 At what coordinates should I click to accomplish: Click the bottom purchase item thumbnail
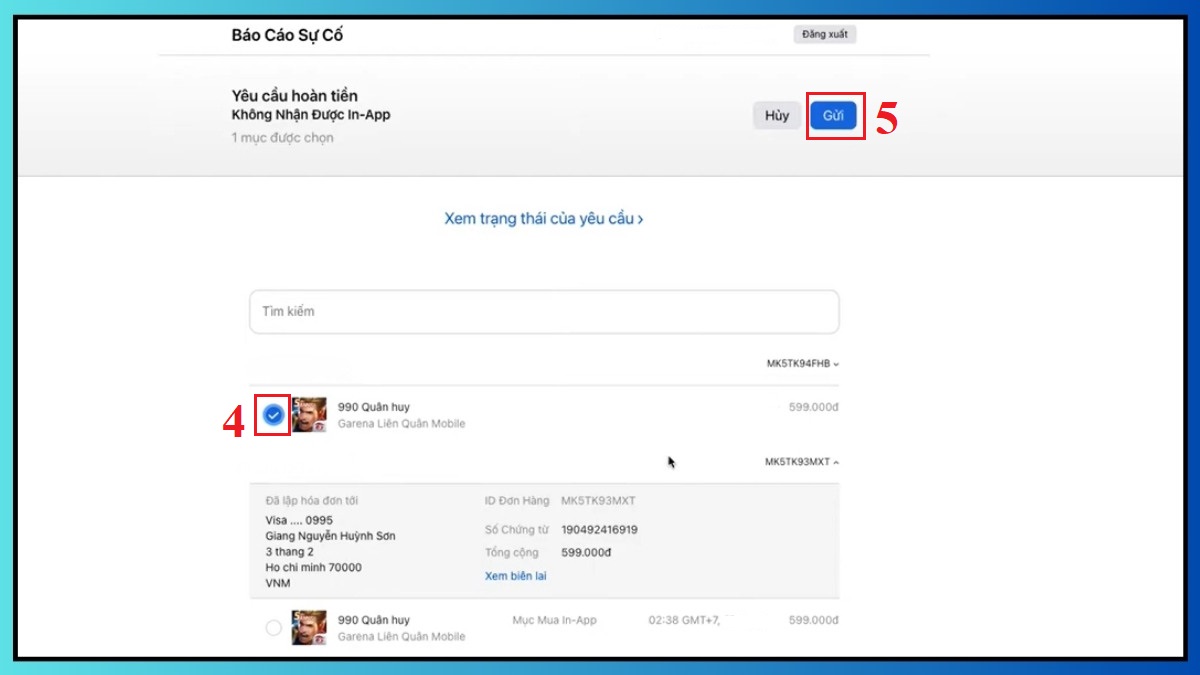[310, 627]
